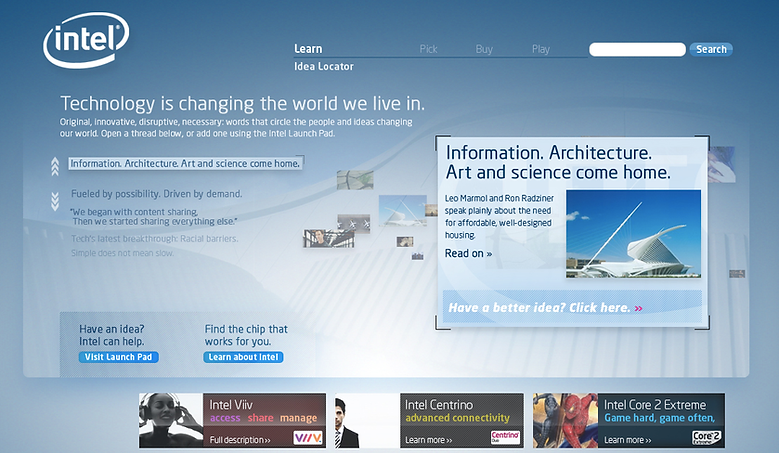
Task: Click the floating green aerial thumbnail
Action: 355,180
